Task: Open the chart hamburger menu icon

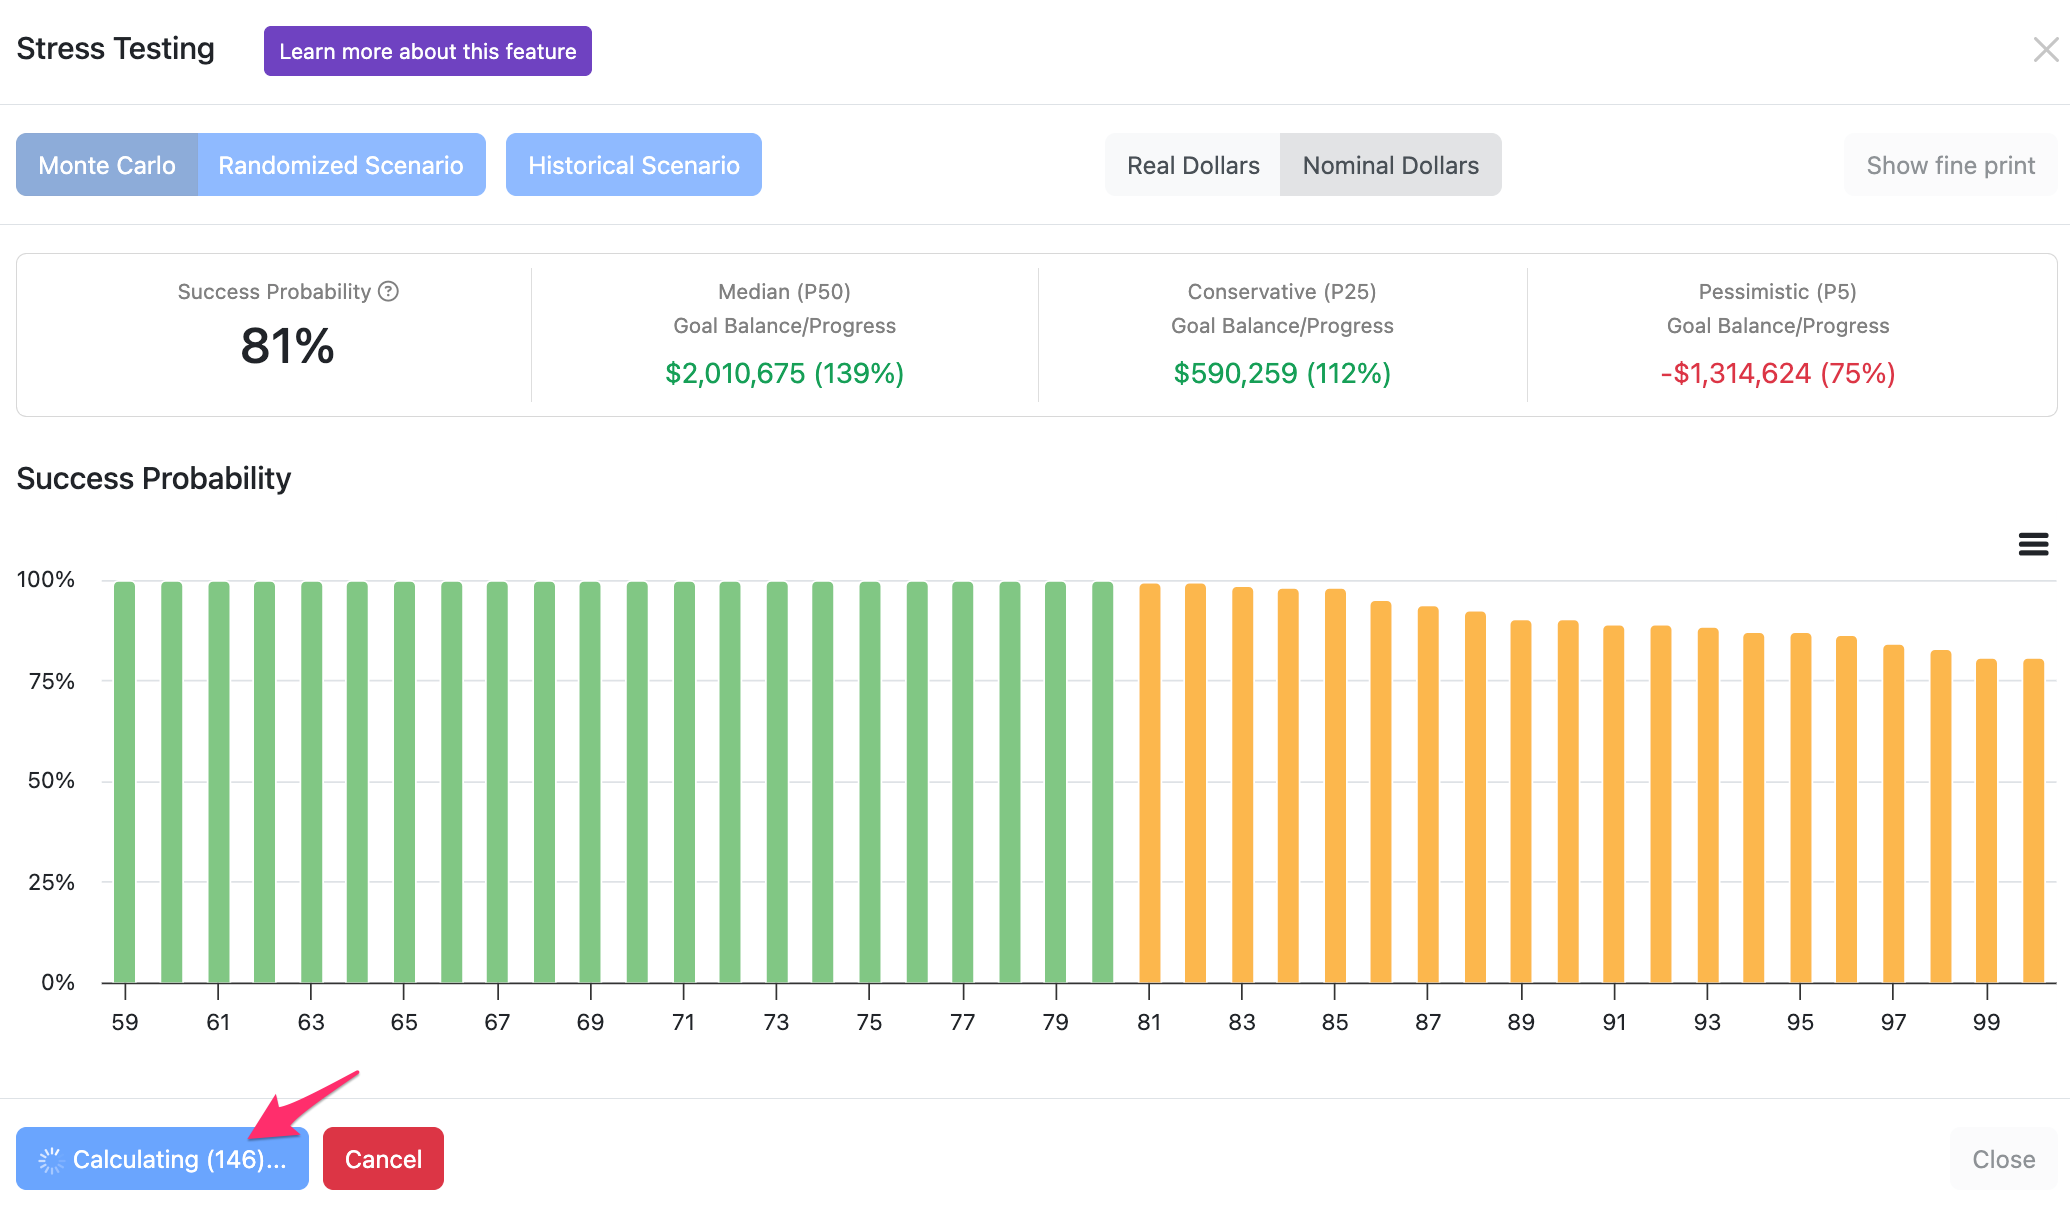Action: point(2033,544)
